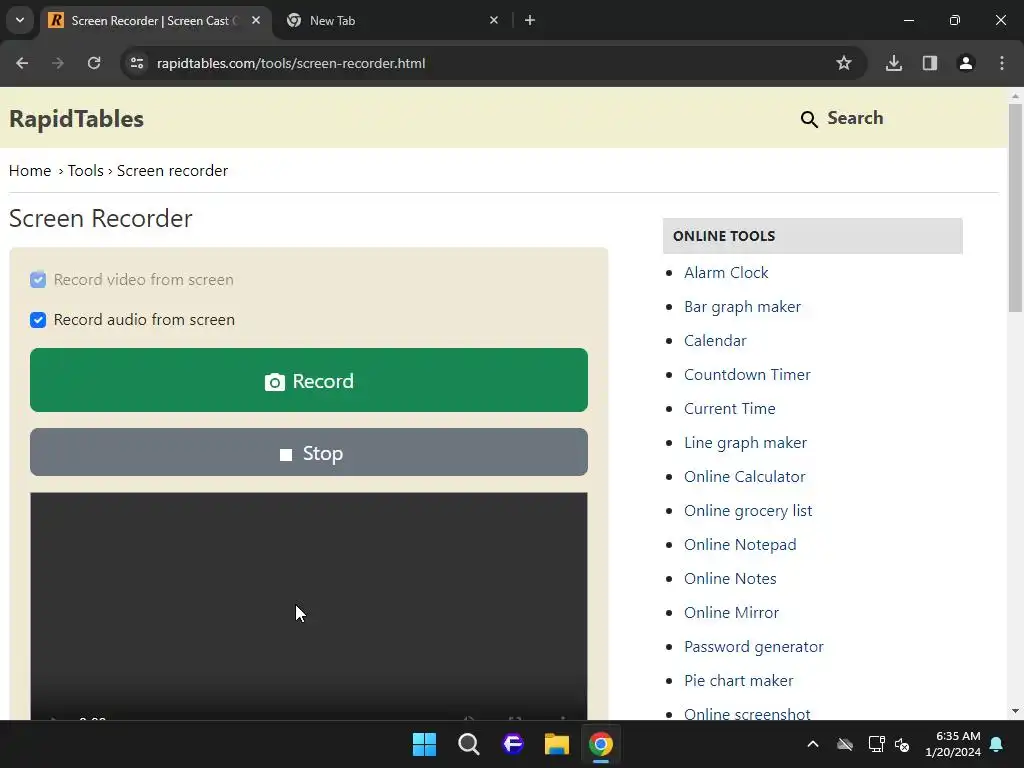Switch to the New Tab tab

point(392,20)
